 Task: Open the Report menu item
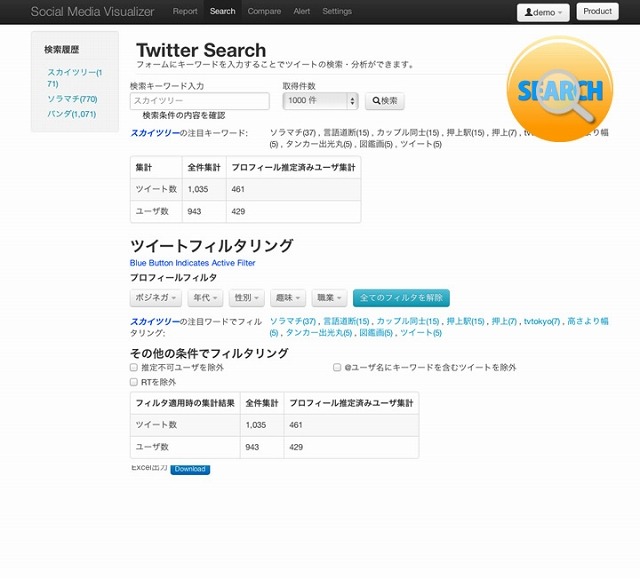click(x=185, y=12)
